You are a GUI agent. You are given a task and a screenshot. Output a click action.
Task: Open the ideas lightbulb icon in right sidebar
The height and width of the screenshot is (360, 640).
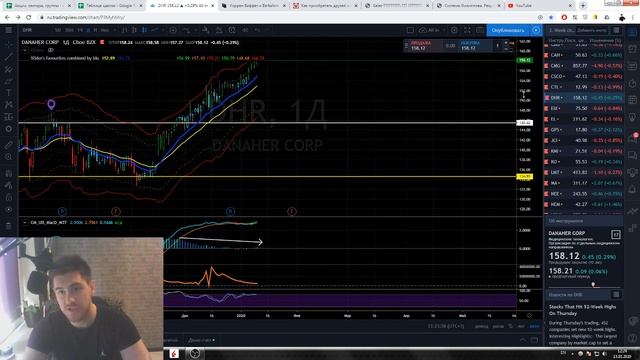click(x=632, y=117)
